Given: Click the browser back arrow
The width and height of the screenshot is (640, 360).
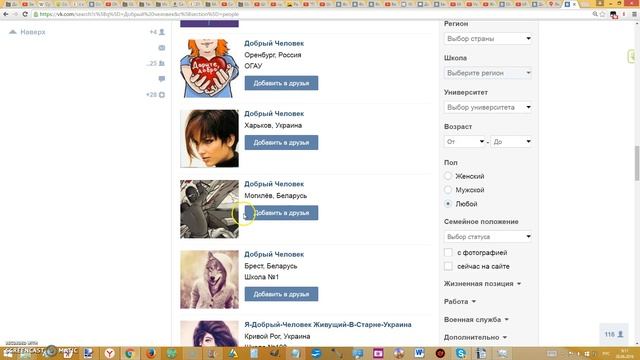Looking at the screenshot, I should (6, 14).
